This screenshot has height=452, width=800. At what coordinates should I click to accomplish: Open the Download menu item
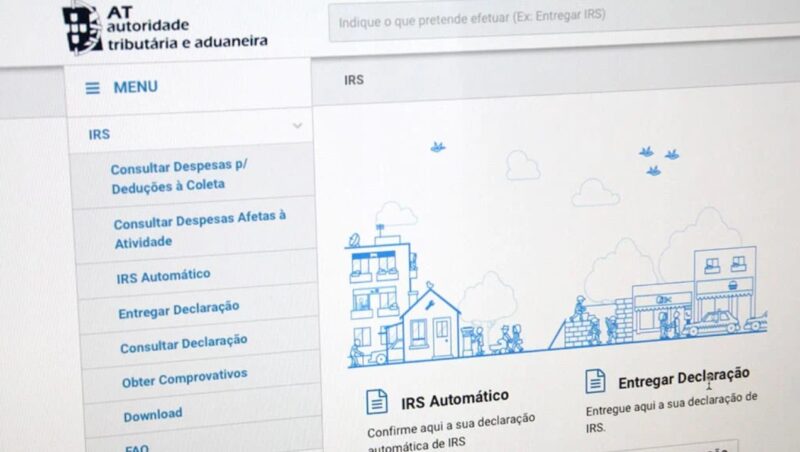click(x=153, y=415)
